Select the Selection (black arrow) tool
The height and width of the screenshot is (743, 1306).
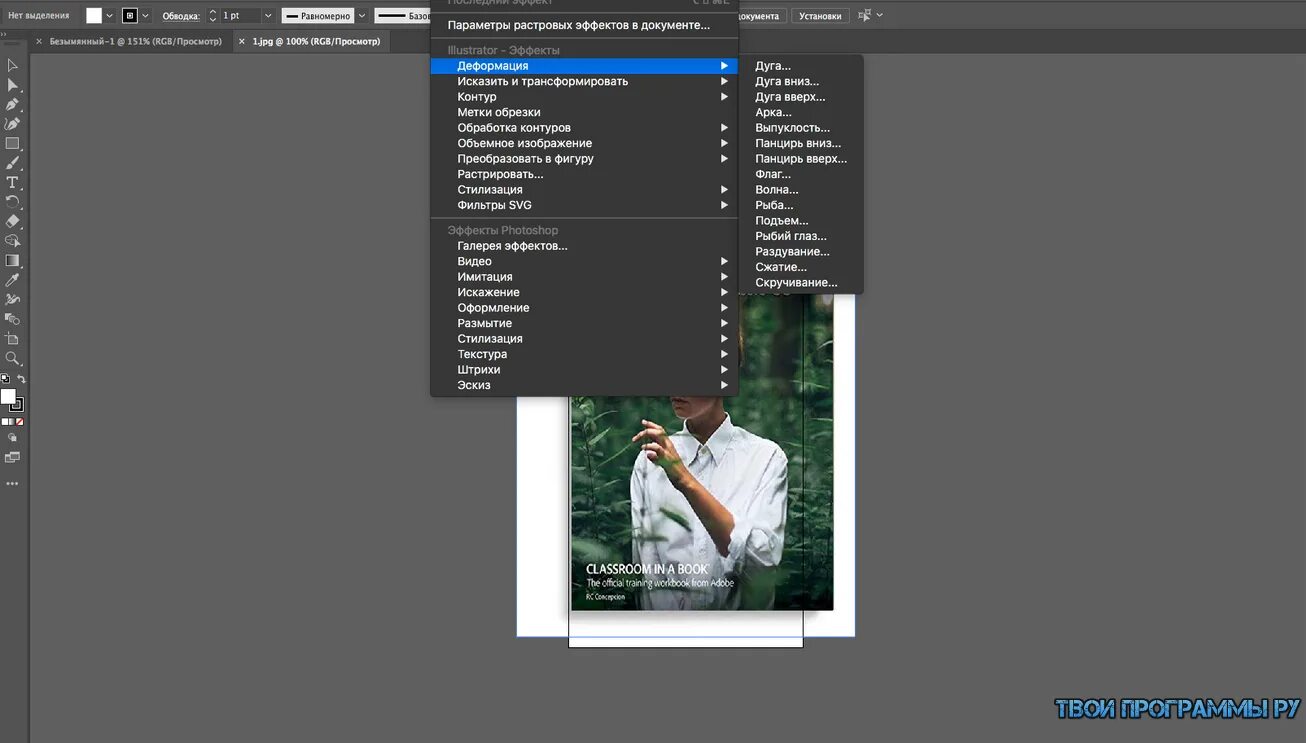pyautogui.click(x=12, y=66)
